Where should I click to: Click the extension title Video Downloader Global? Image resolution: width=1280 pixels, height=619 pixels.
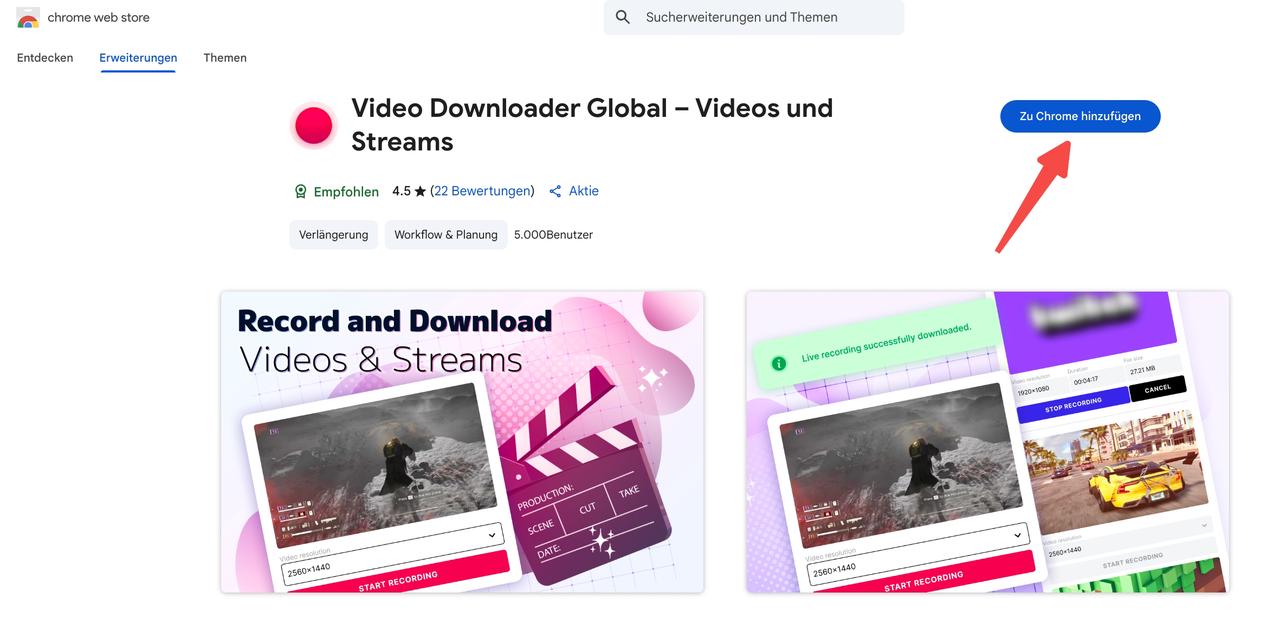pos(592,124)
